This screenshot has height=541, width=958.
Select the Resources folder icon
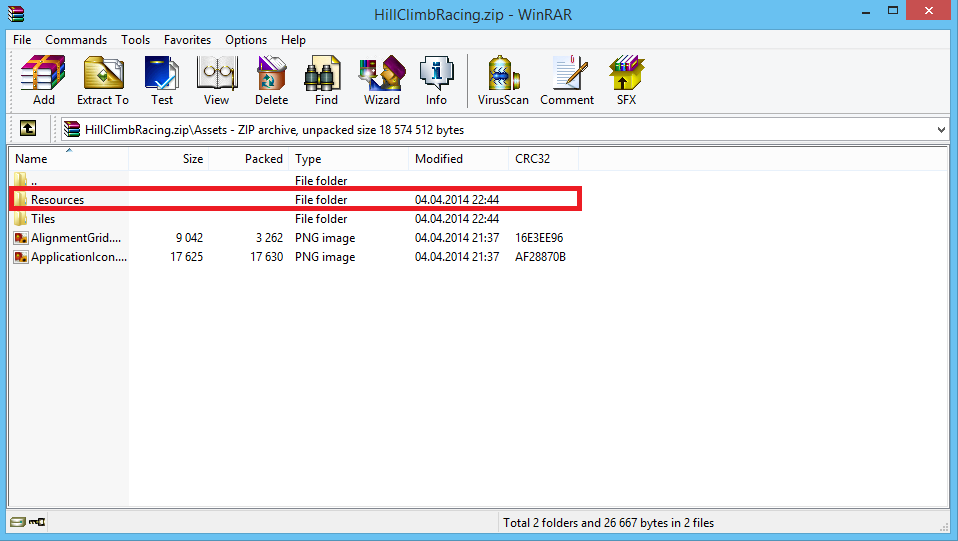click(x=21, y=199)
